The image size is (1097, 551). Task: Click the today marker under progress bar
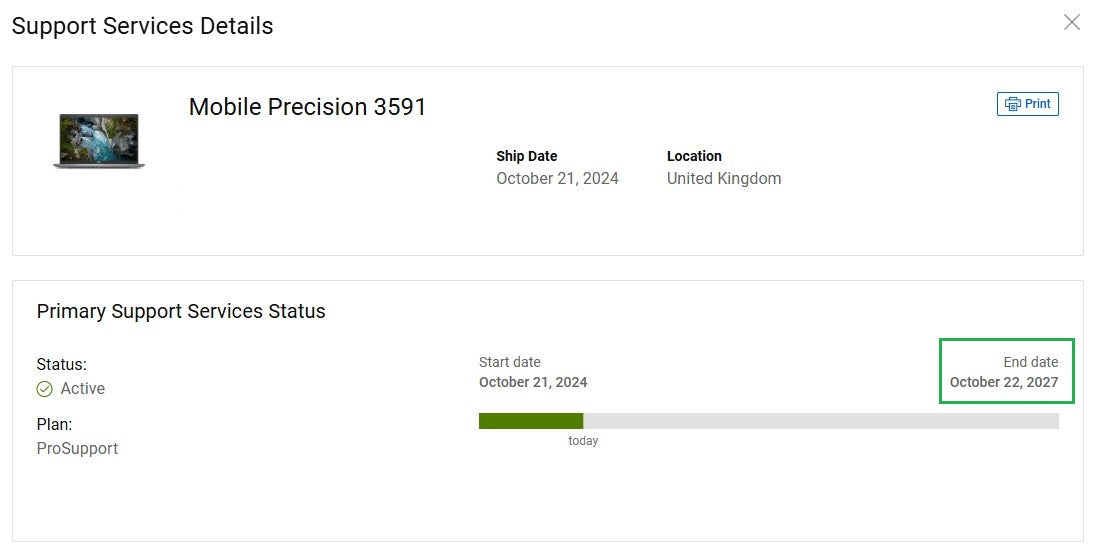point(583,441)
